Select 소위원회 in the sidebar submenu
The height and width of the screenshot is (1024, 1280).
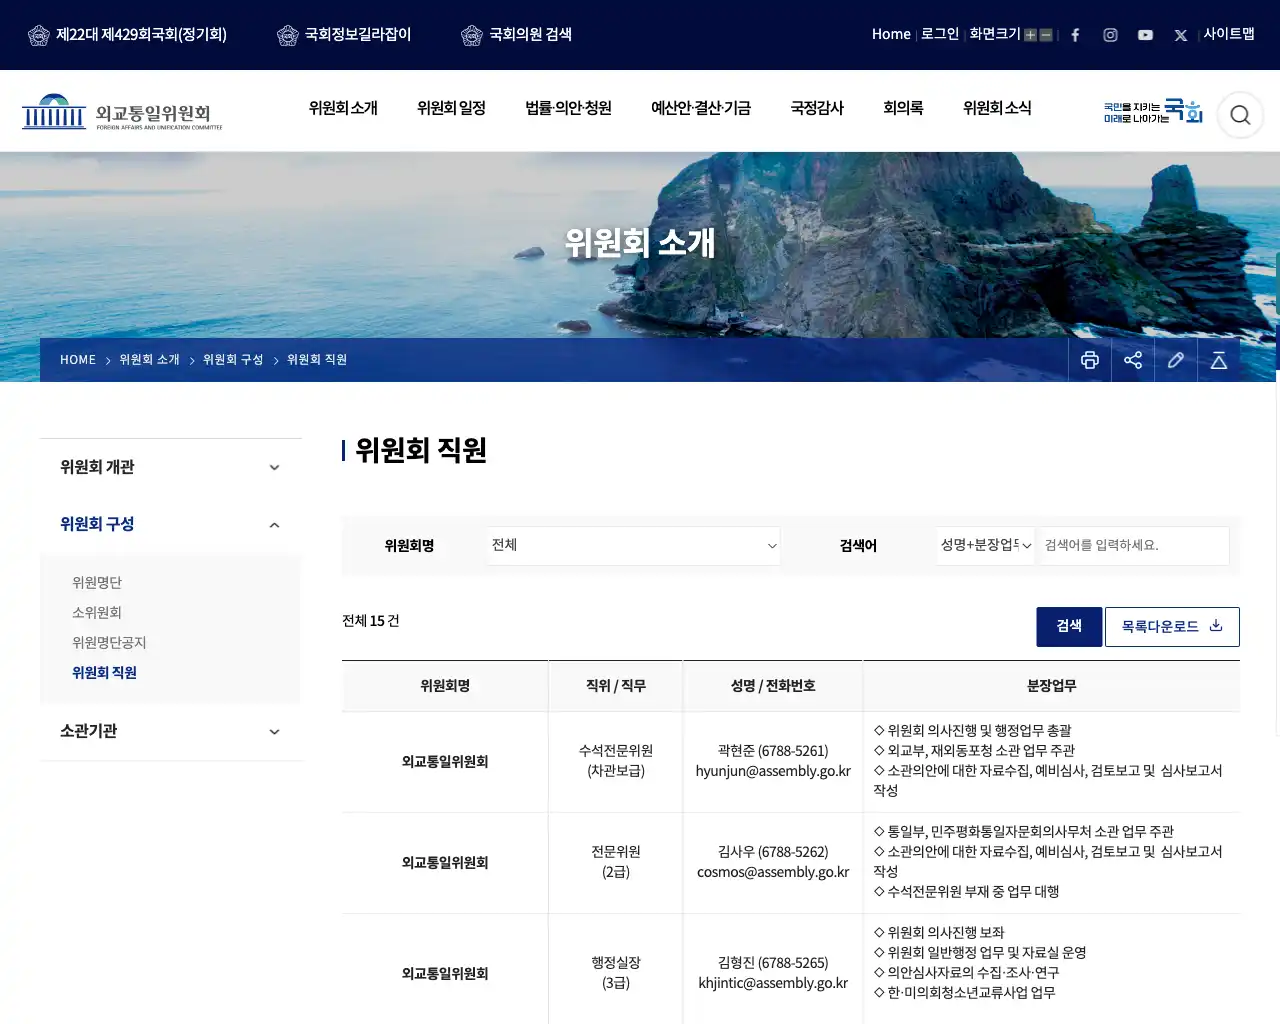[x=97, y=613]
